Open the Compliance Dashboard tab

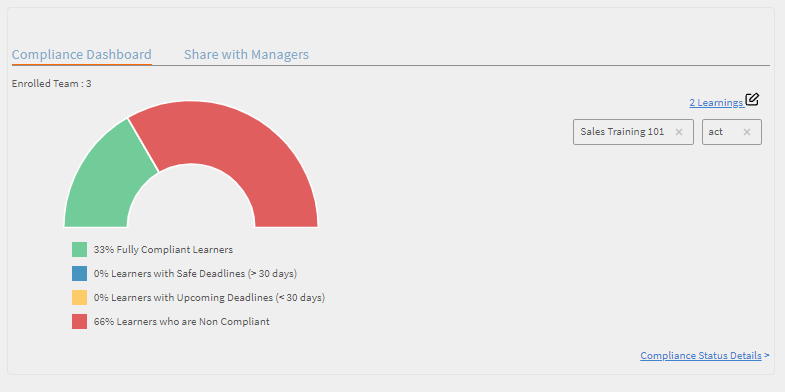[x=82, y=54]
